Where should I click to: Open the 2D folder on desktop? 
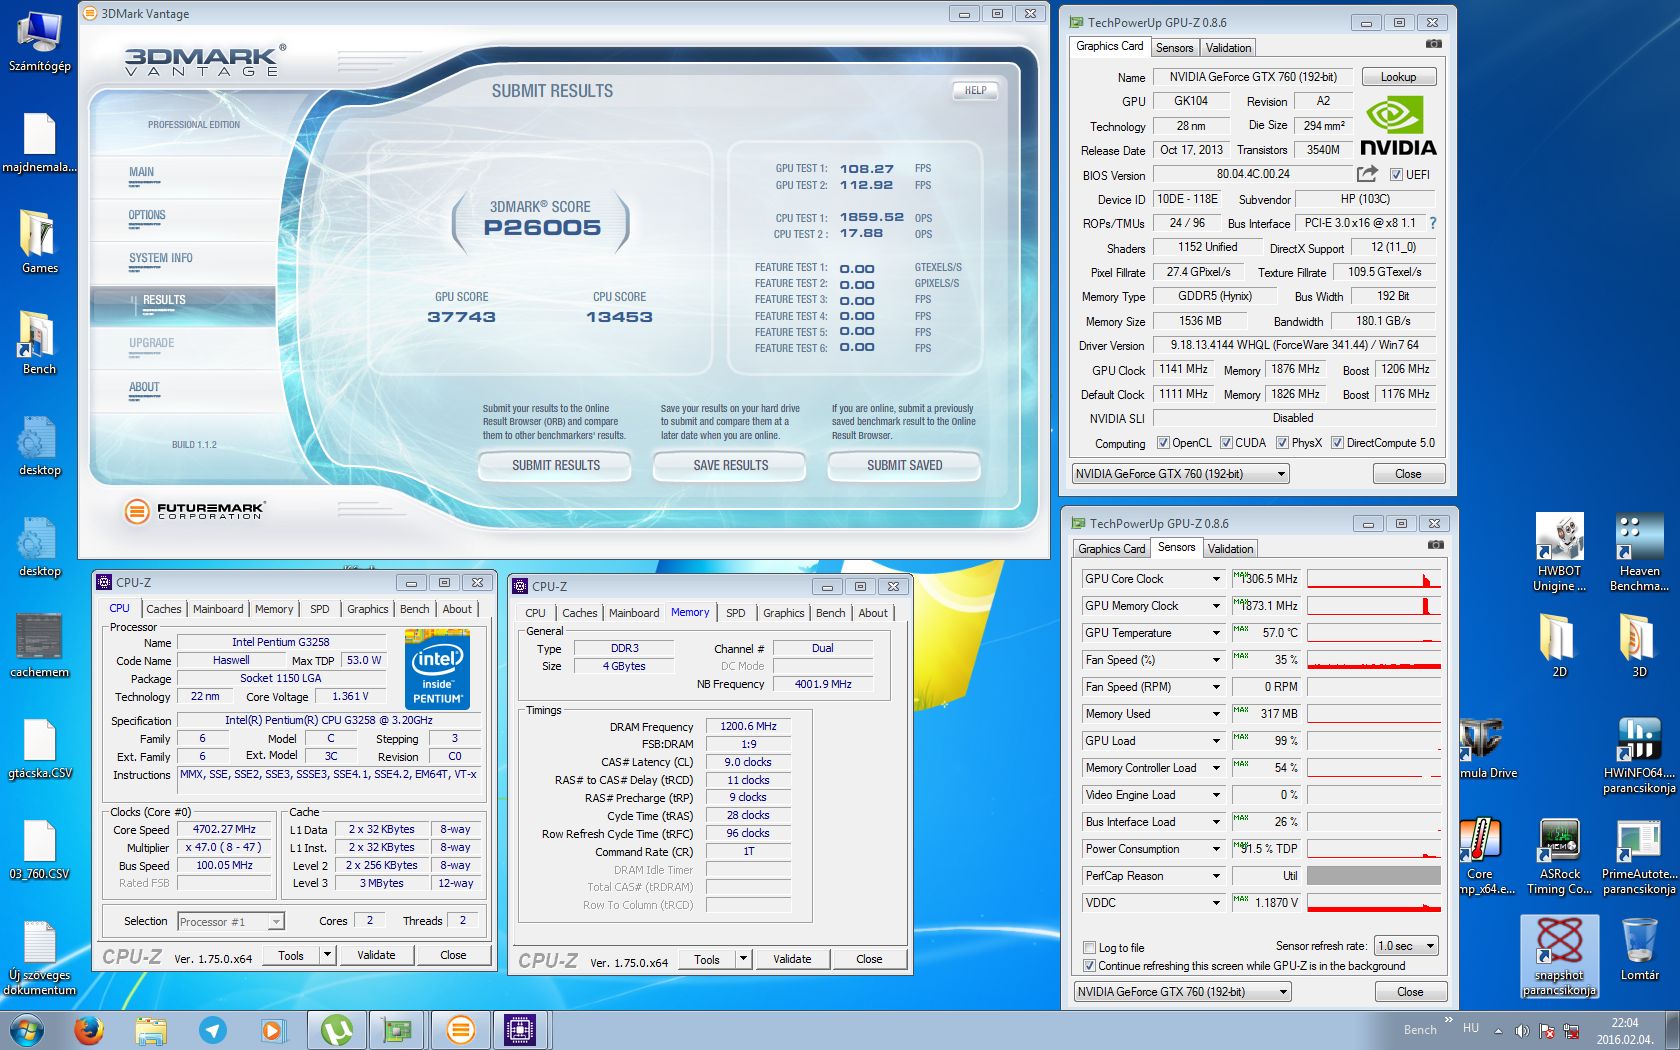click(1559, 645)
